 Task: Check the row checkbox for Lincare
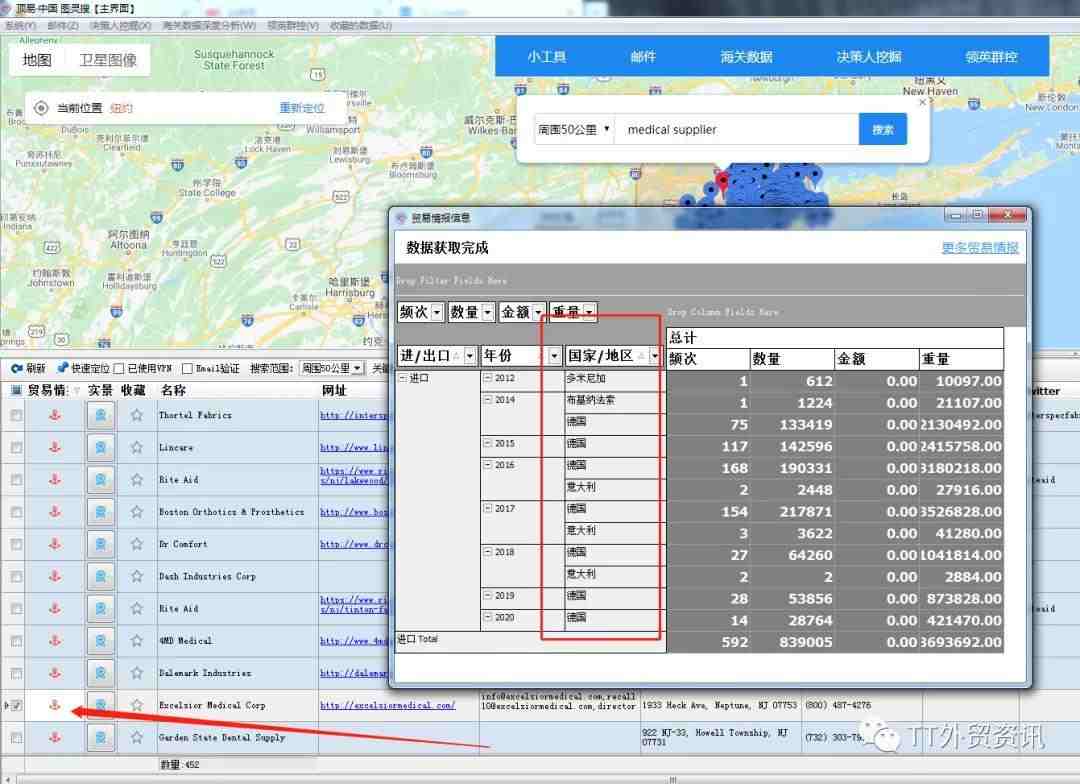click(x=17, y=447)
